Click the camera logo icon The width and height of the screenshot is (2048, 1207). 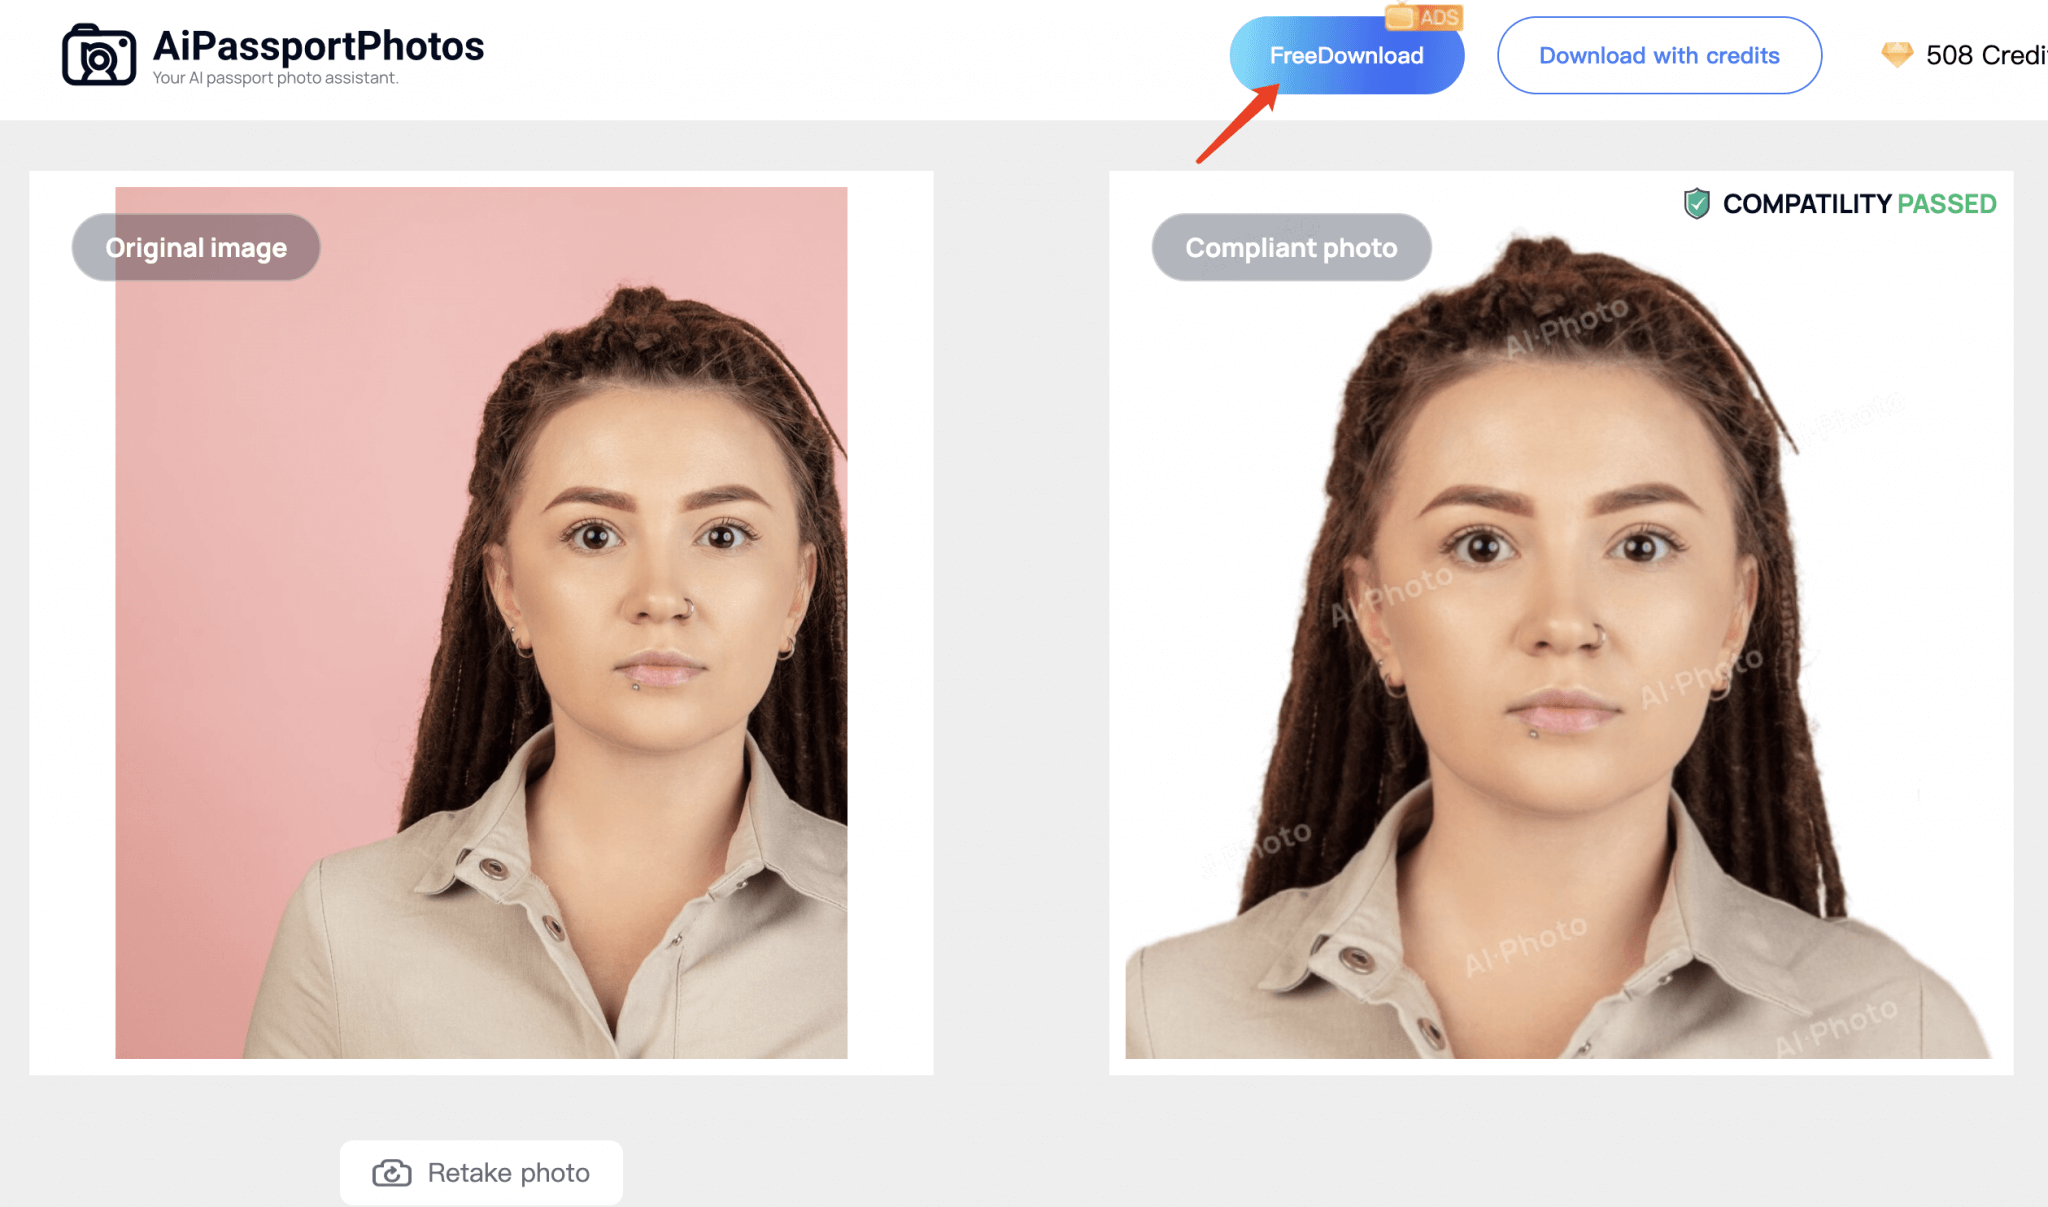pyautogui.click(x=98, y=56)
